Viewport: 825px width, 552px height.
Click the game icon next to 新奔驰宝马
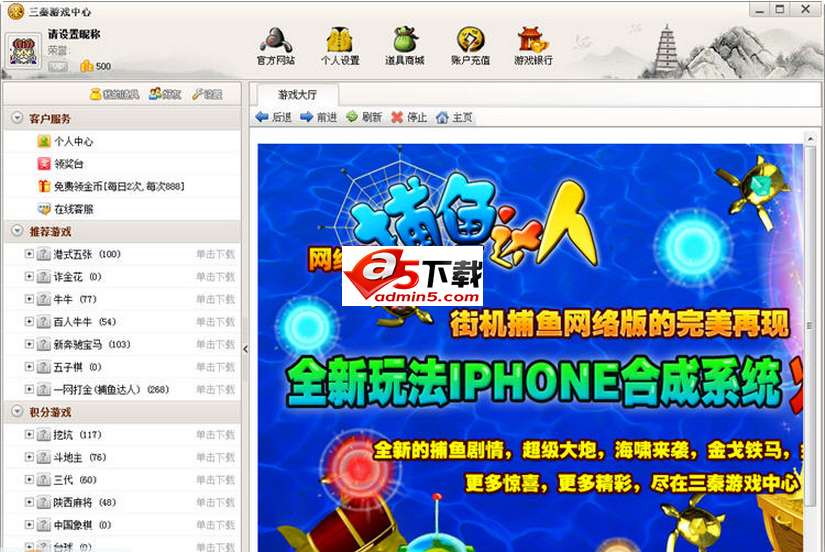tap(44, 345)
